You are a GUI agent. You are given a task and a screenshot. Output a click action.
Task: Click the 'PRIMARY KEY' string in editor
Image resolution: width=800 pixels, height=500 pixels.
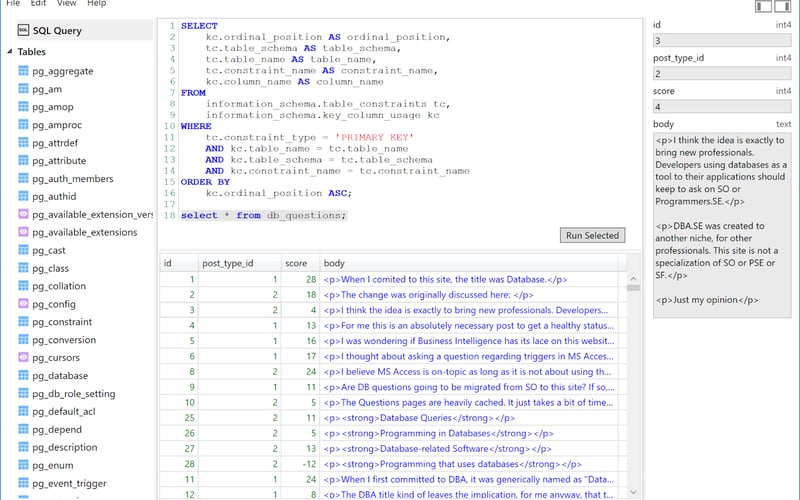374,137
